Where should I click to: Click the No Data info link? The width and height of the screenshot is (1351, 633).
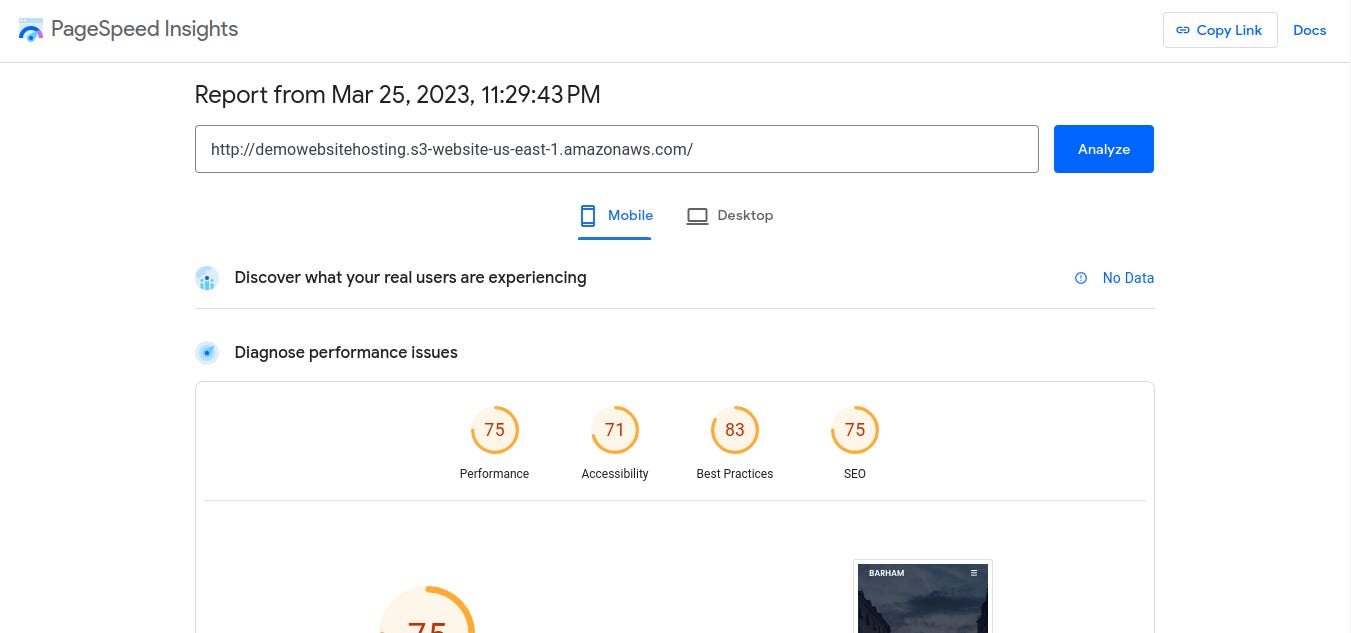pos(1128,278)
